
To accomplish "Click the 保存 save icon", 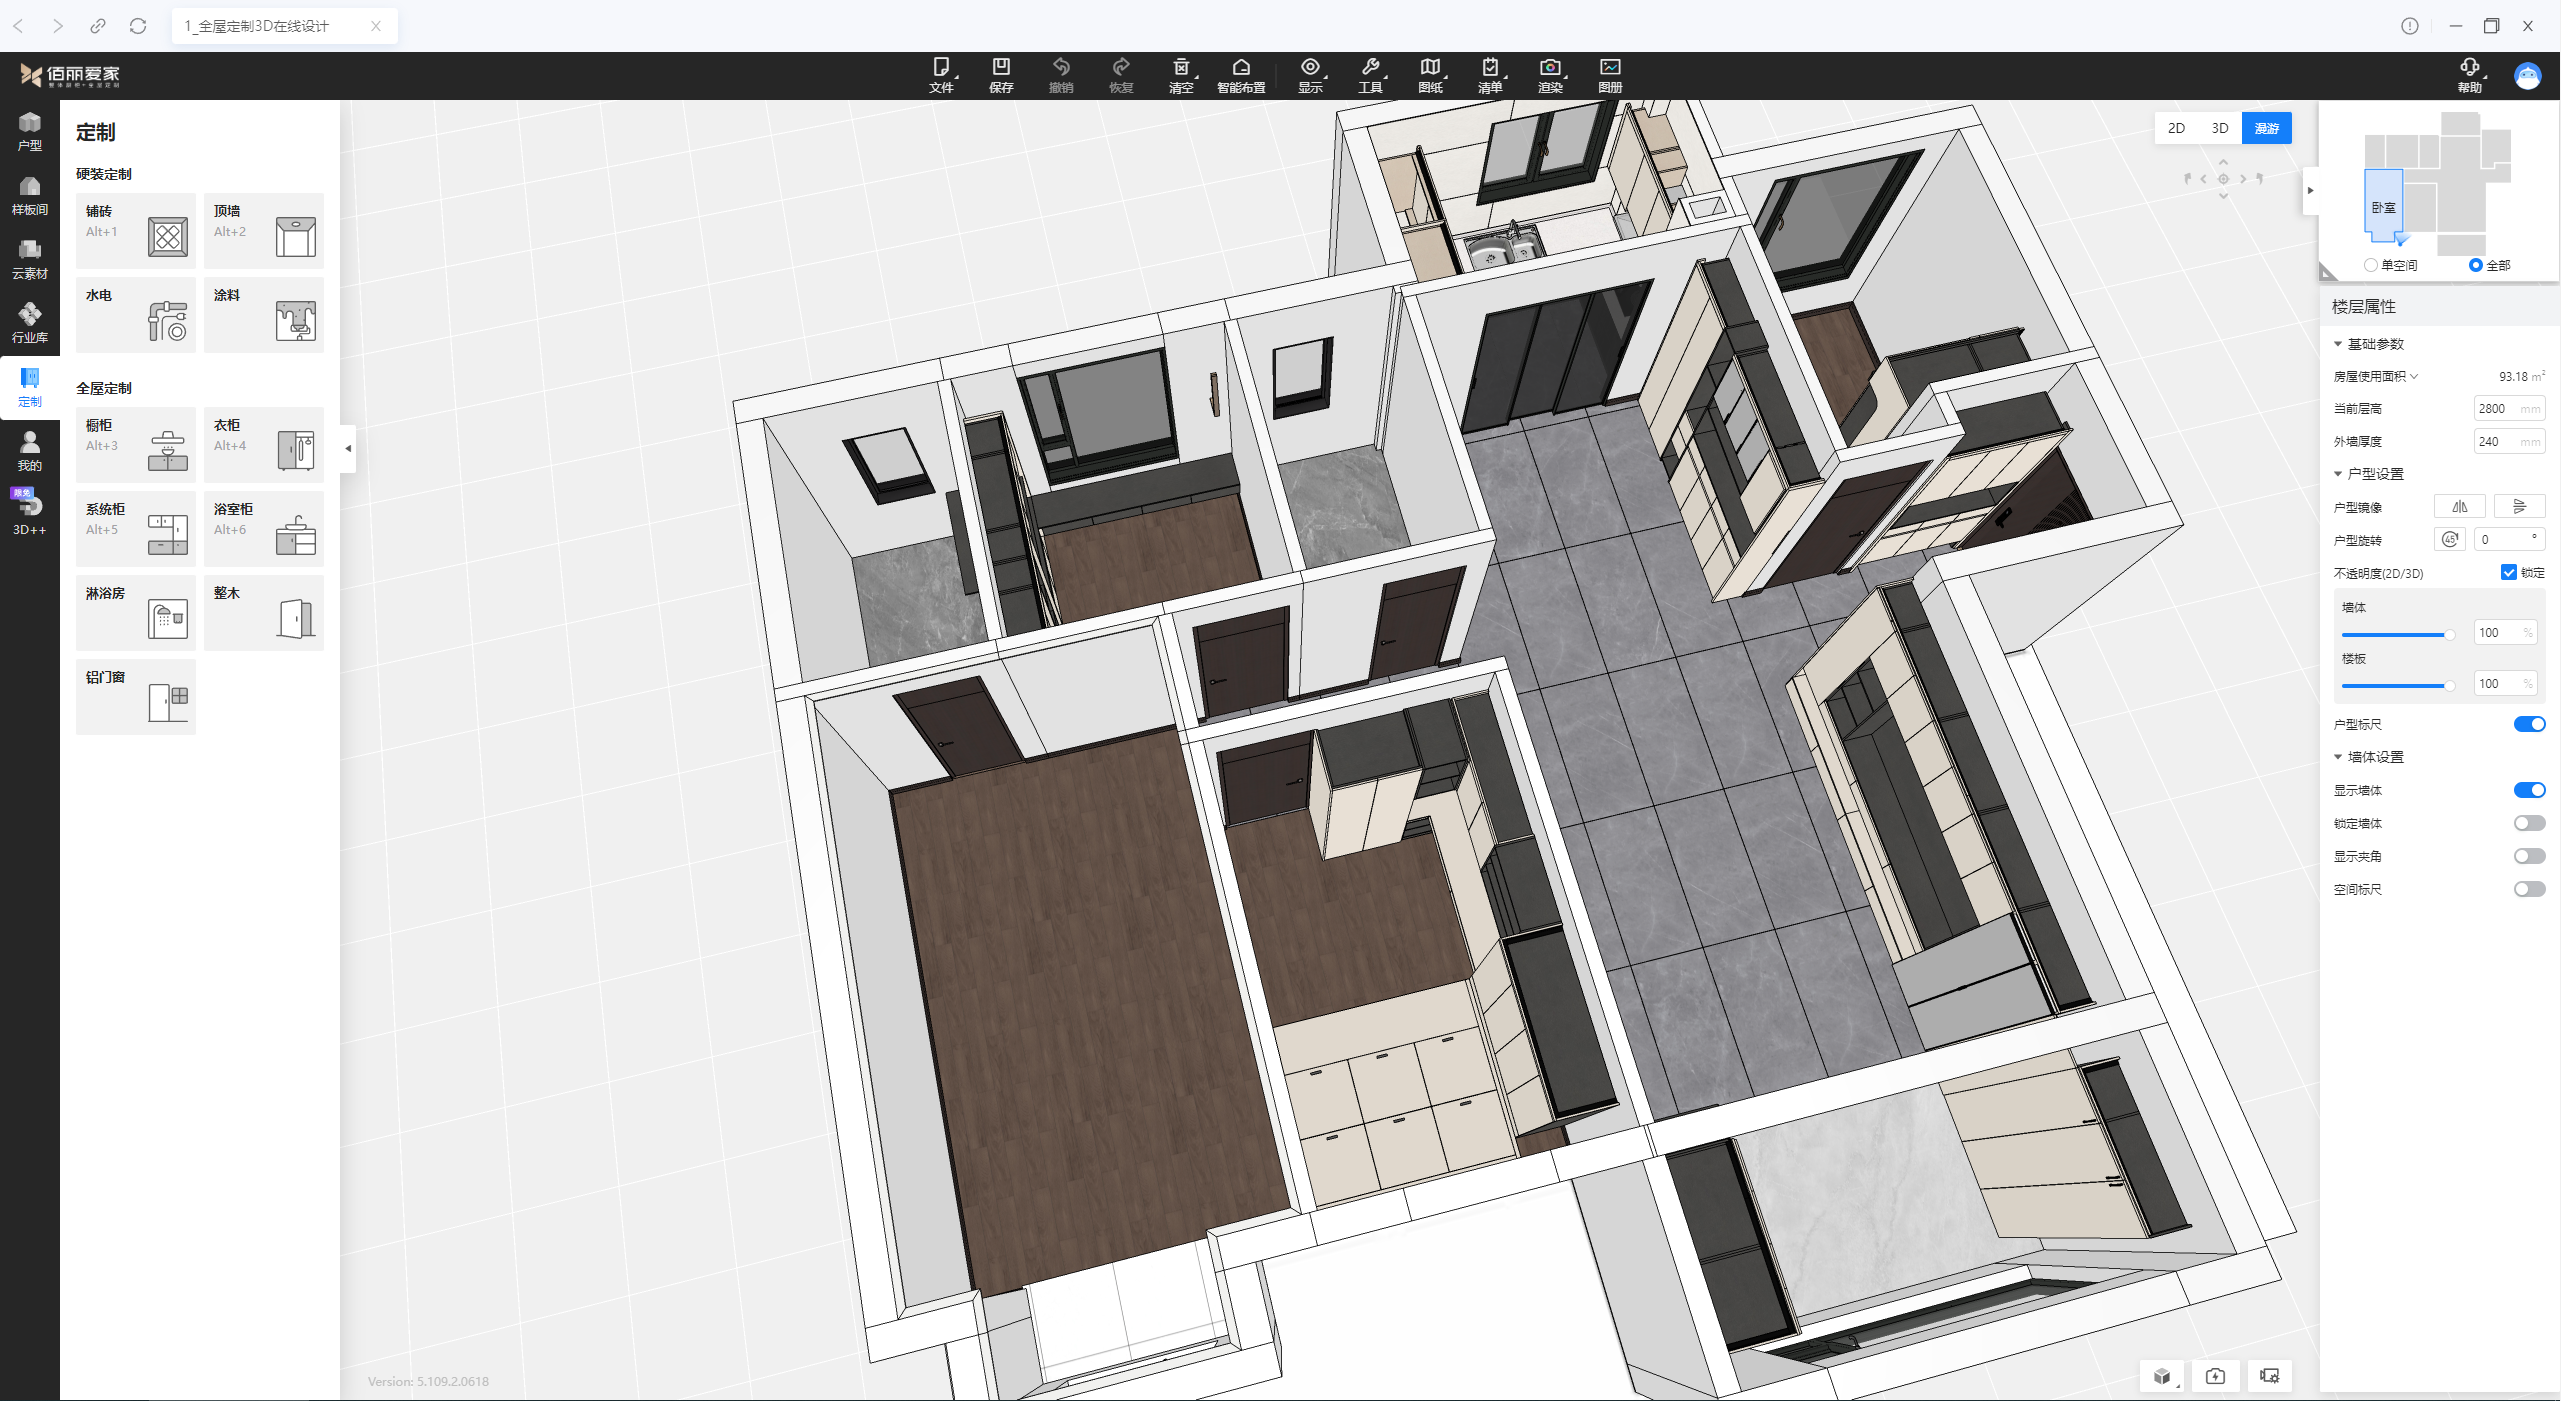I will [x=1000, y=75].
